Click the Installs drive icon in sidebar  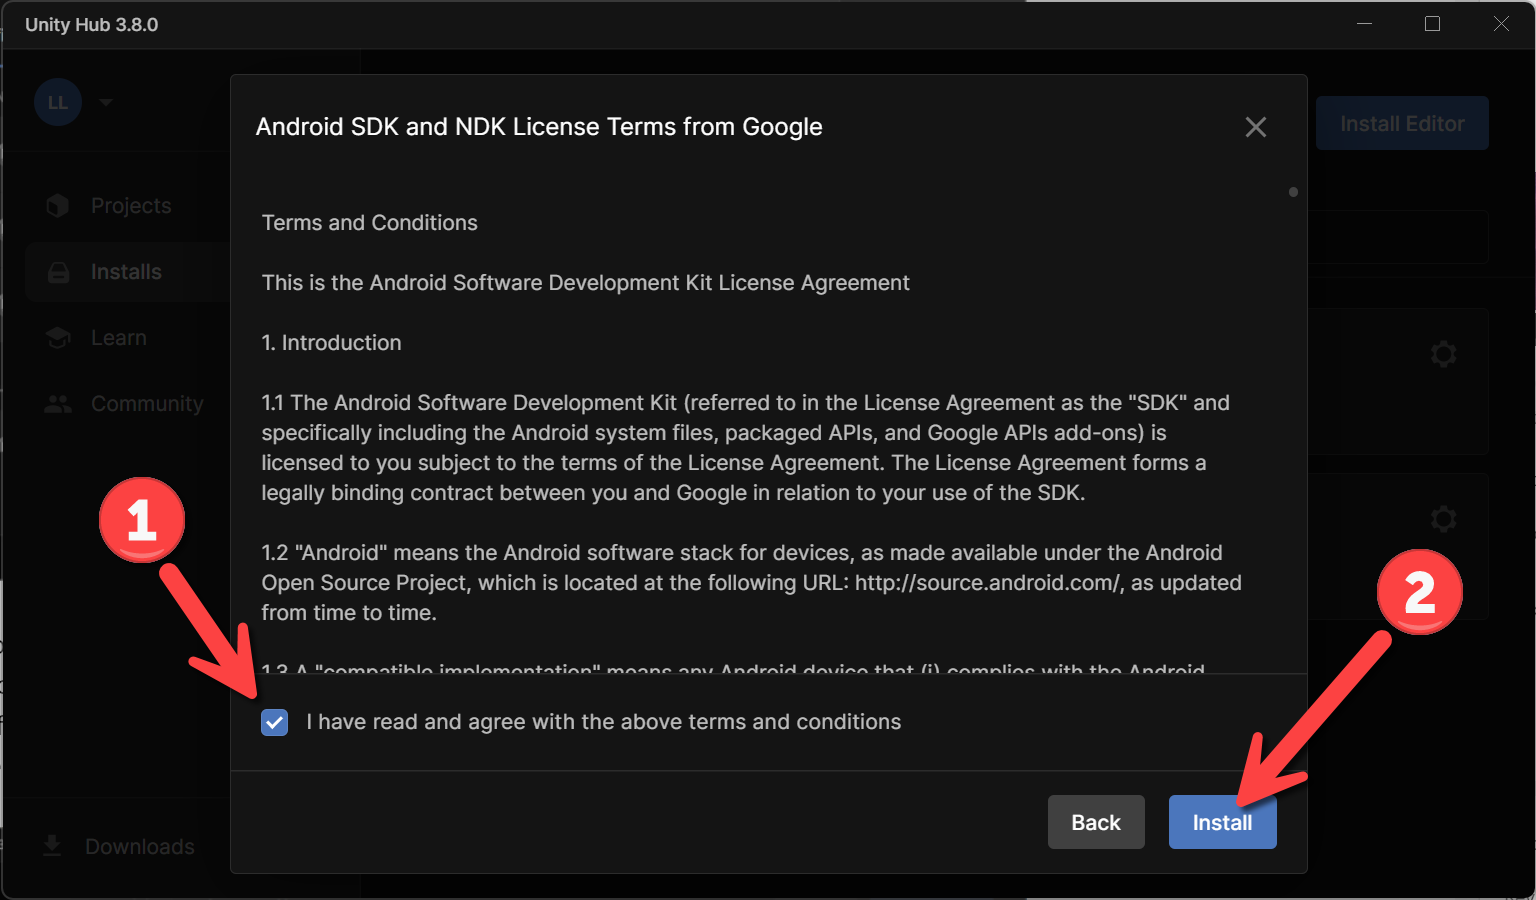point(59,272)
